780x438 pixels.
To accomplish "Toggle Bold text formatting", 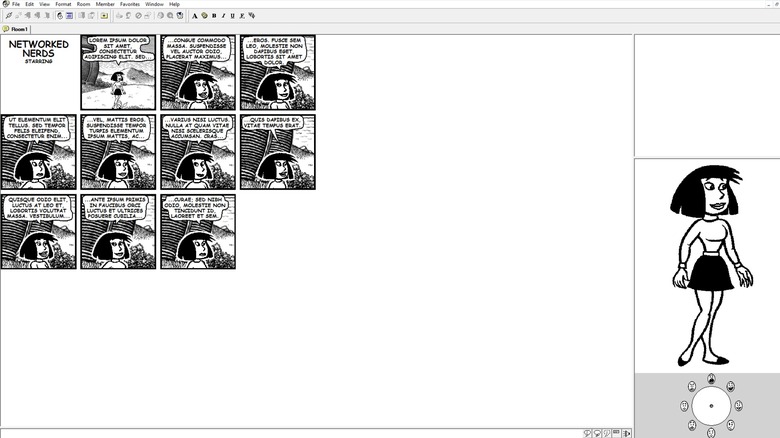I will [x=214, y=16].
